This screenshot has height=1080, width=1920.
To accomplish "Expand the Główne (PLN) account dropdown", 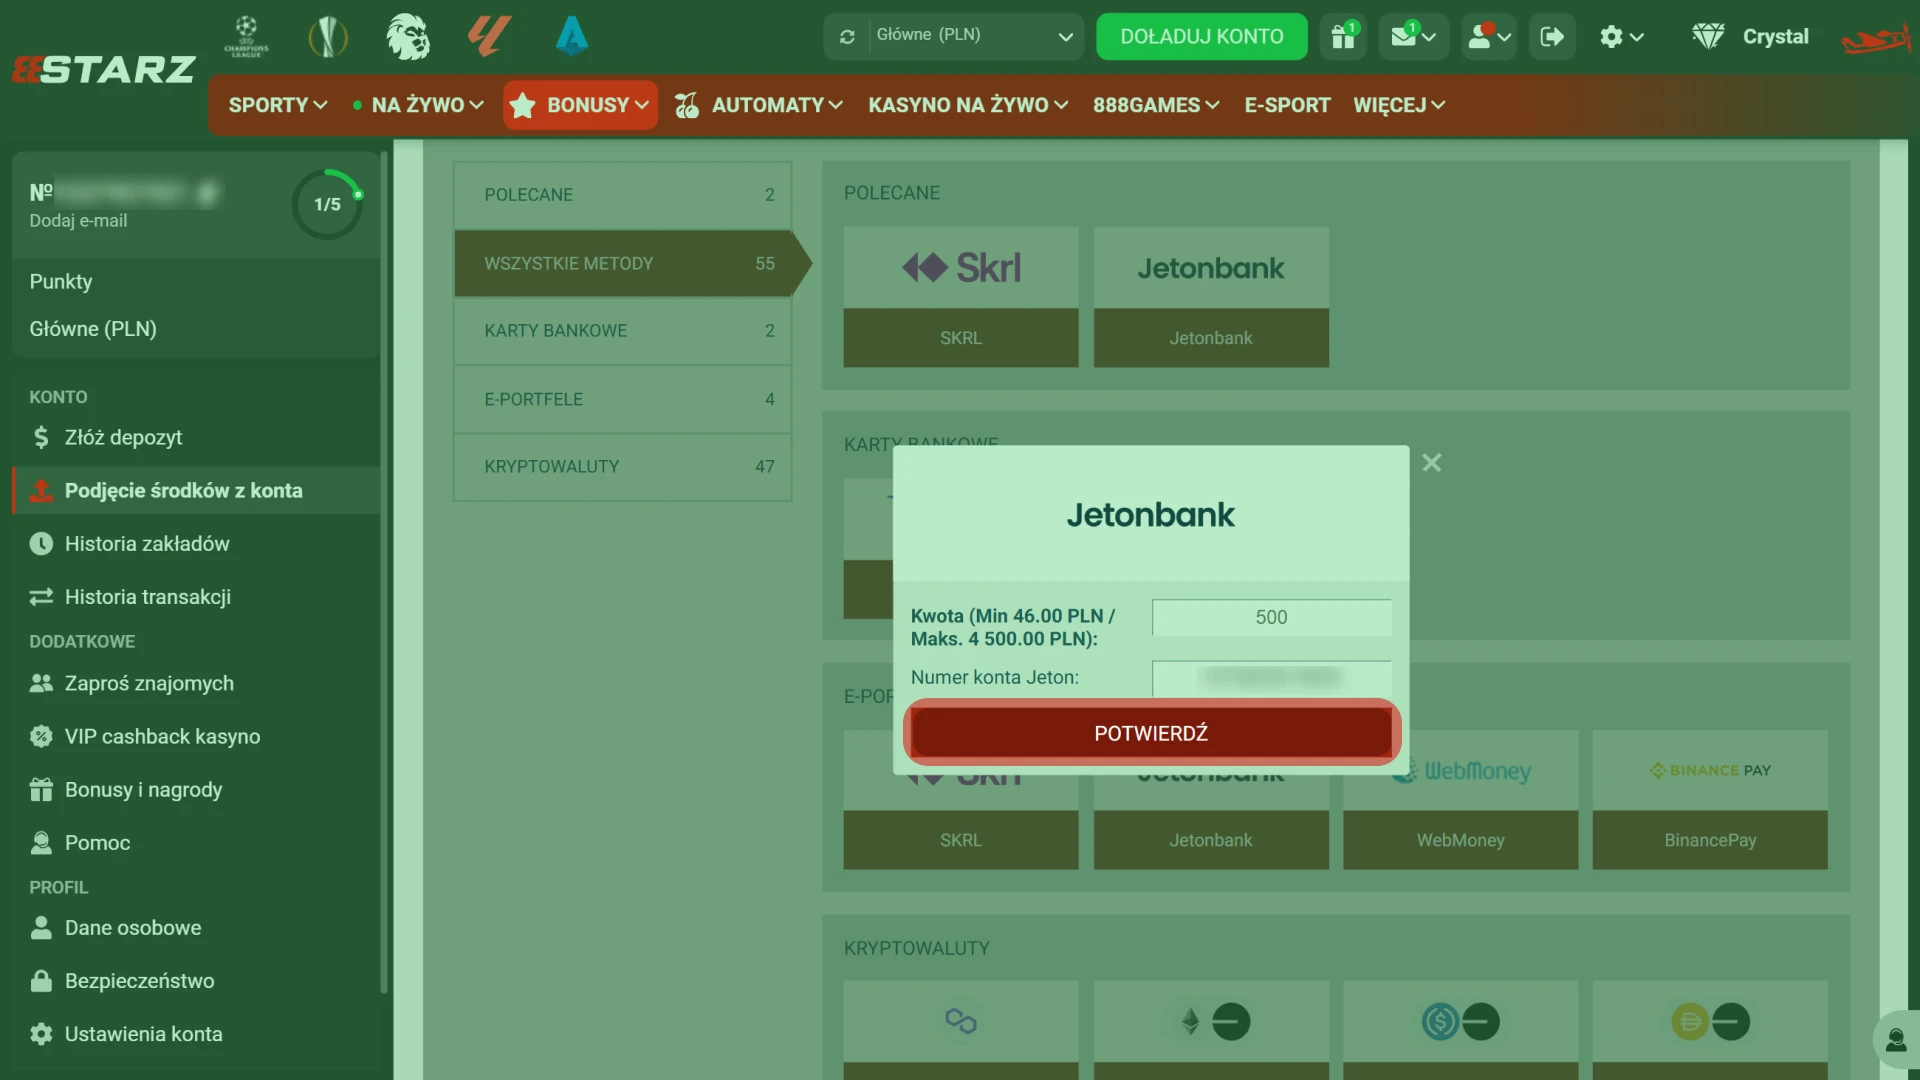I will point(1064,37).
